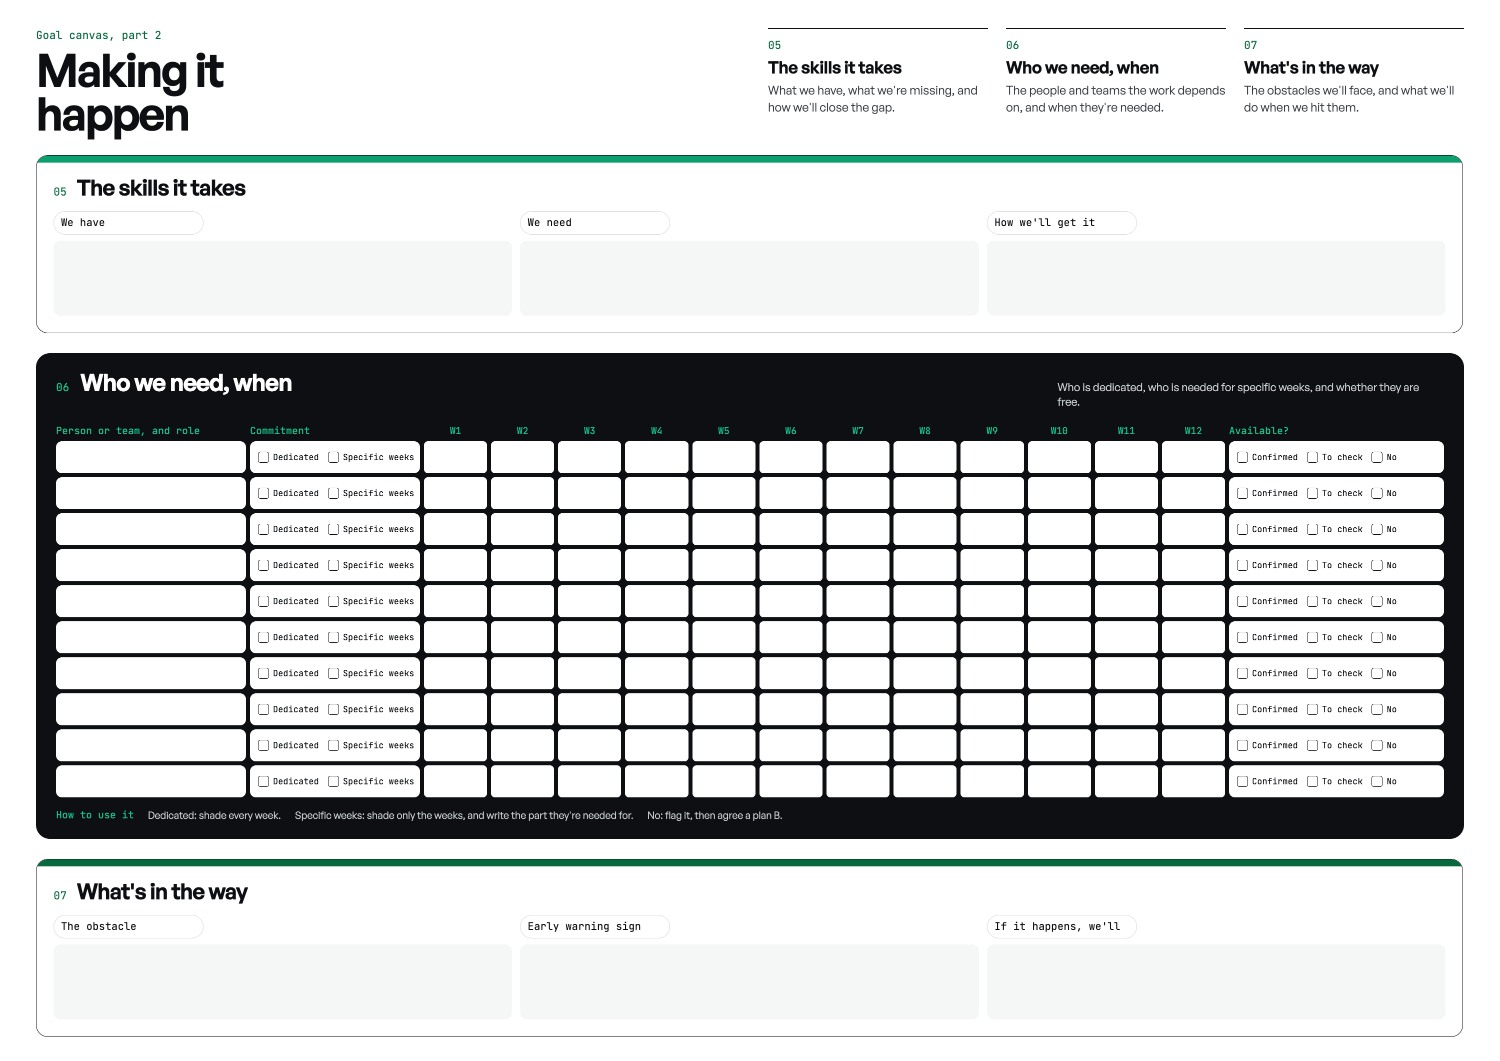Click the text area under If it happens, we'll
Screen dimensions: 1500x1061
[x=1216, y=982]
